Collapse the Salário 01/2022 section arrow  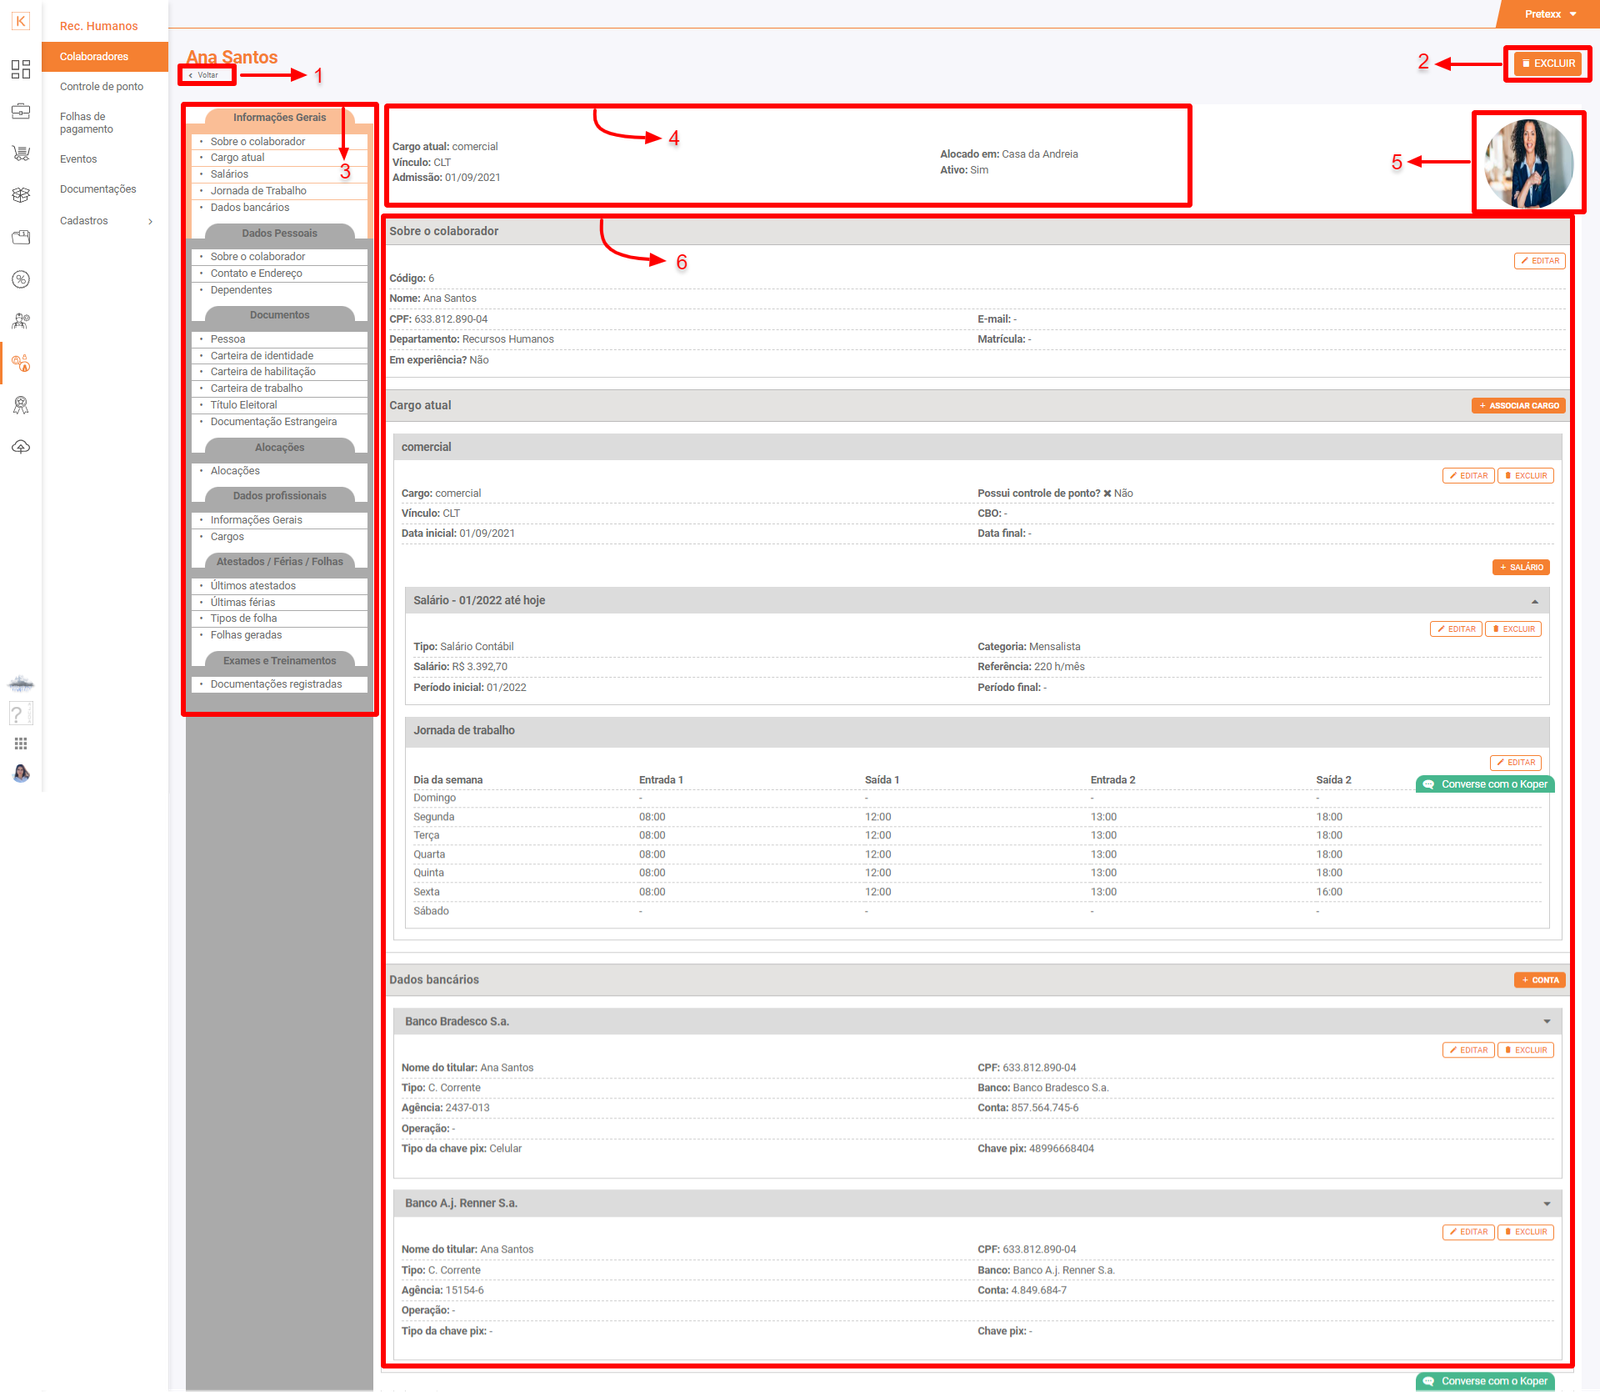tap(1534, 601)
